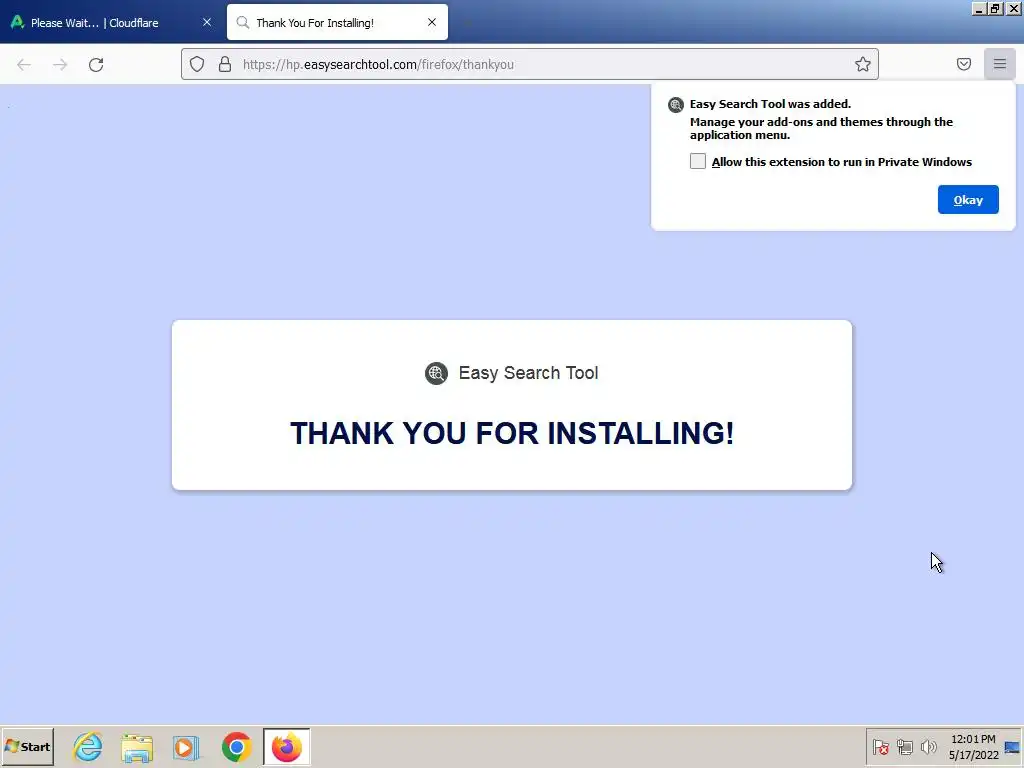The width and height of the screenshot is (1024, 768).
Task: Click the THANK YOU FOR INSTALLING heading
Action: [512, 434]
